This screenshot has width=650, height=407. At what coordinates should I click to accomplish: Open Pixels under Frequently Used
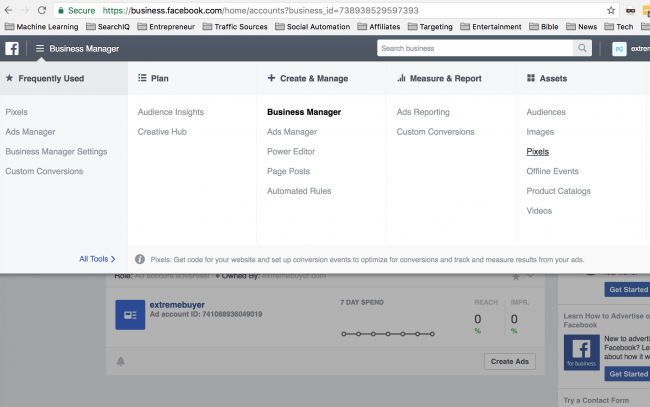tap(17, 112)
